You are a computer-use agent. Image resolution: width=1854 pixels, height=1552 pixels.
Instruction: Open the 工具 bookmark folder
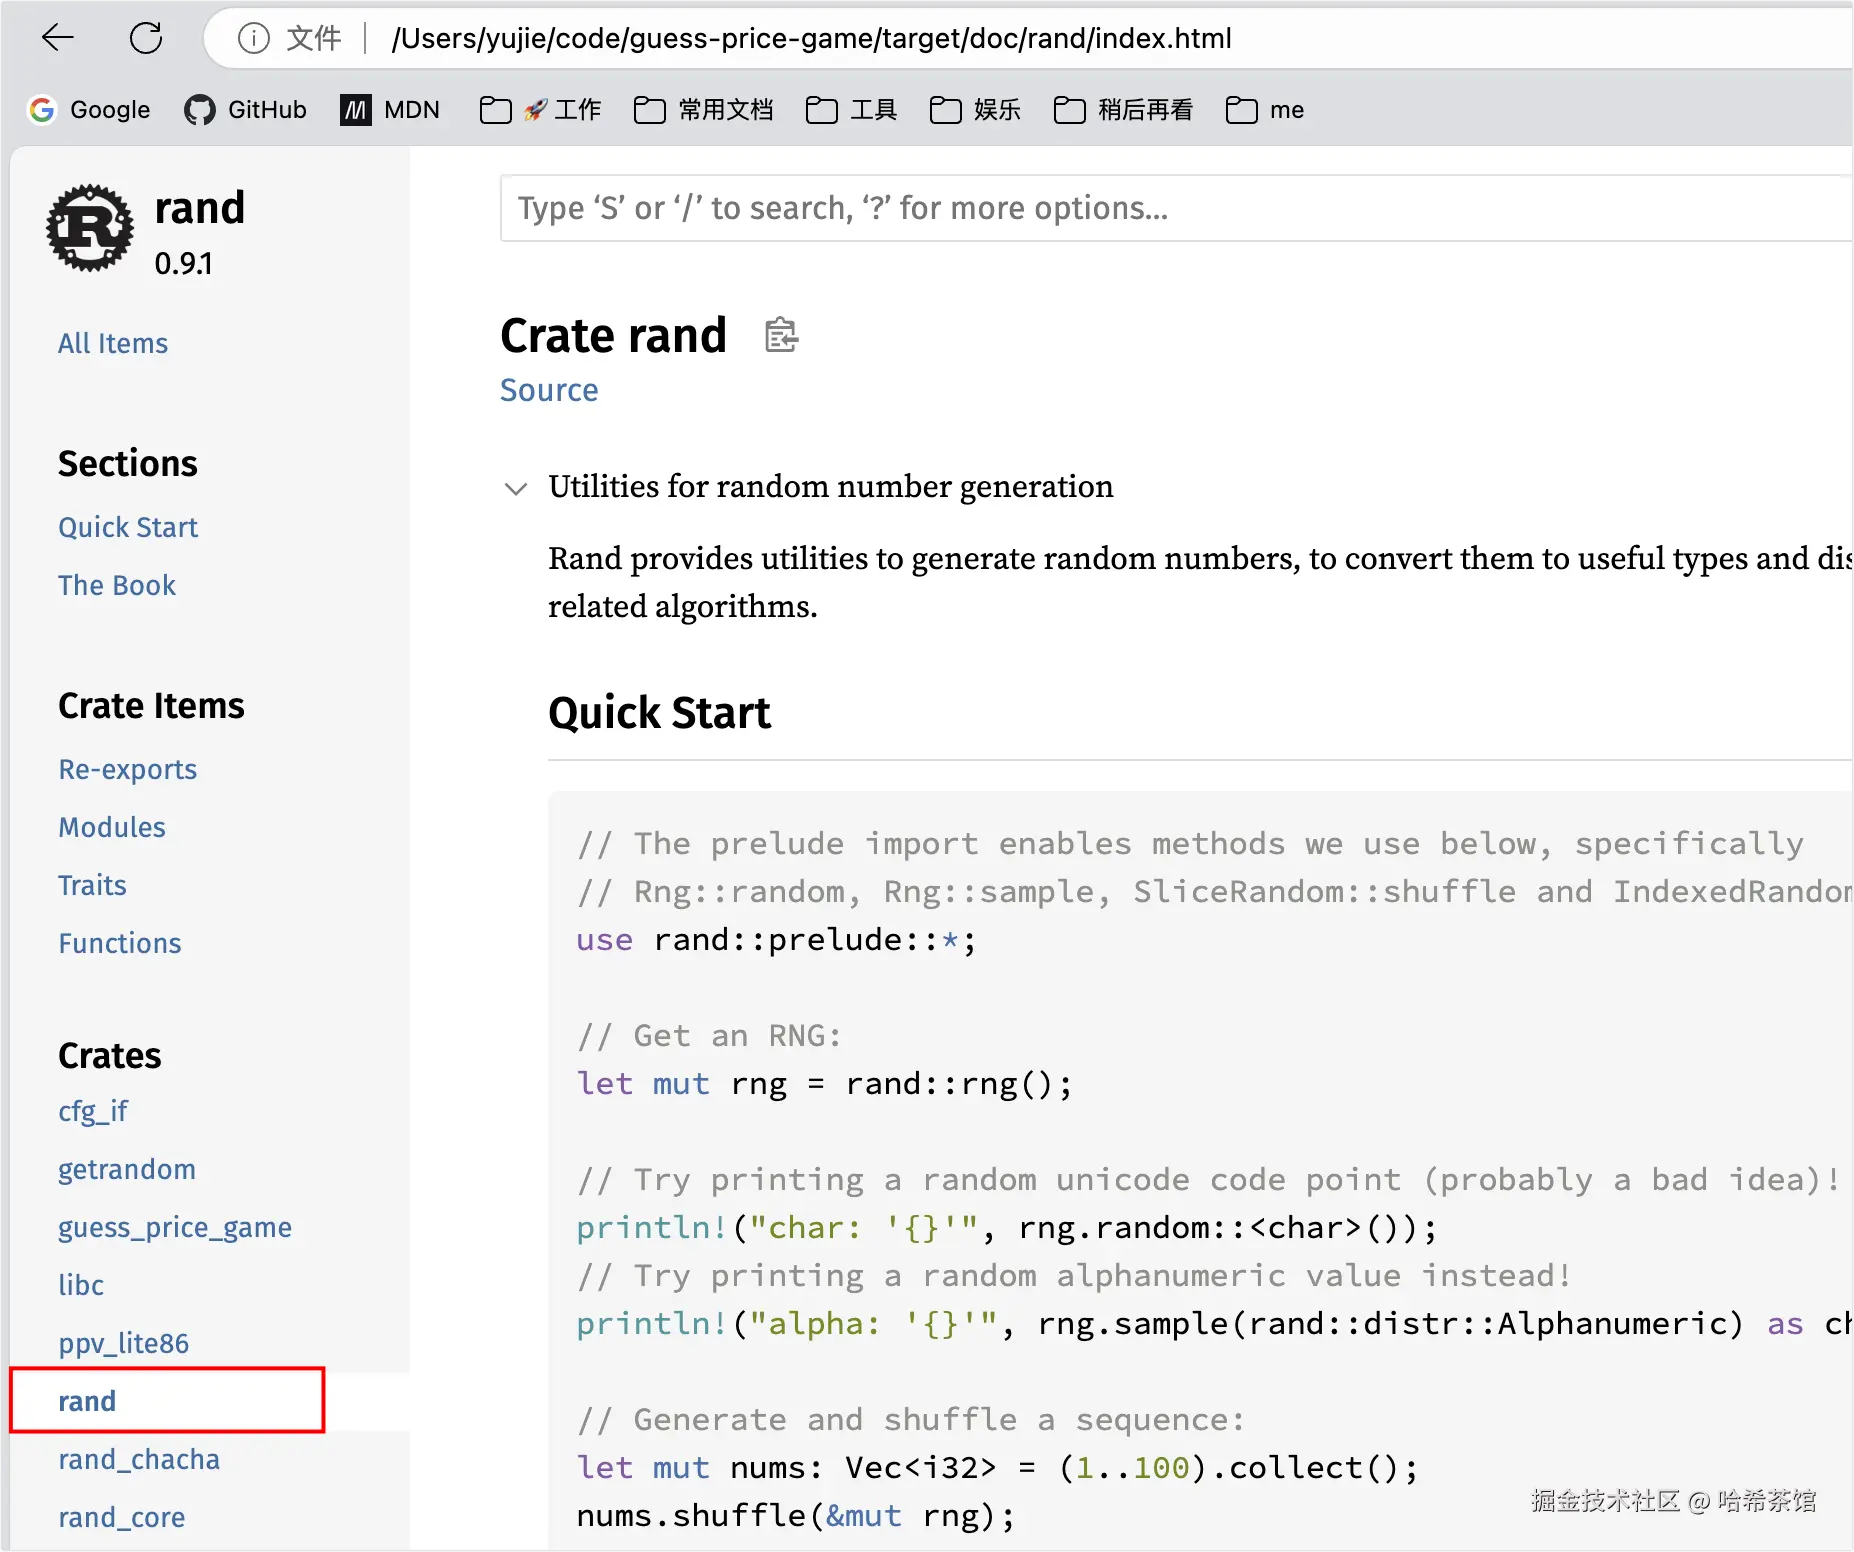(852, 109)
